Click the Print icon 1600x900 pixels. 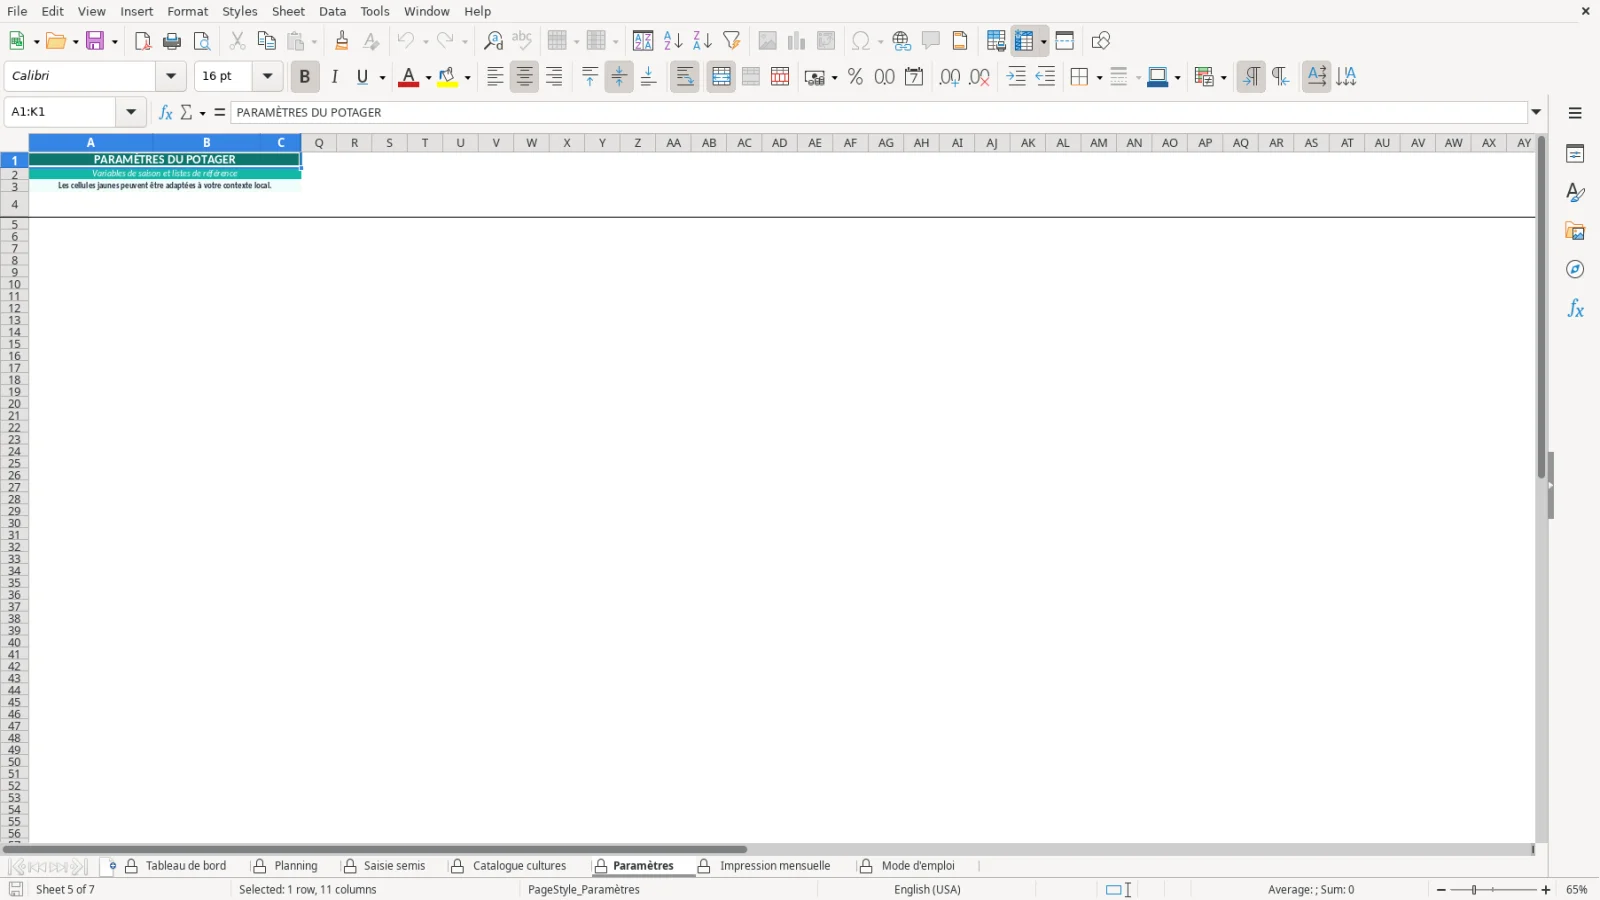coord(172,41)
